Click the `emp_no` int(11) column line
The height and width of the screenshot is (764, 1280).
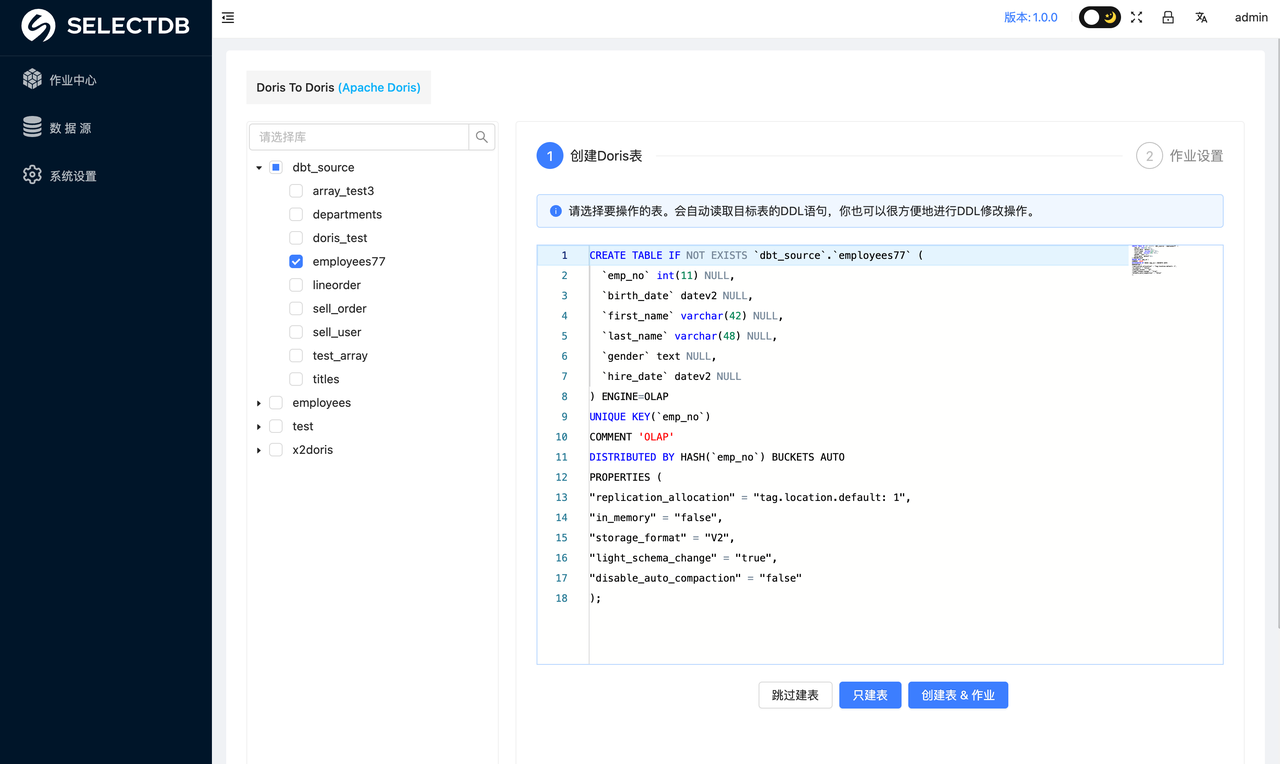pyautogui.click(x=668, y=276)
